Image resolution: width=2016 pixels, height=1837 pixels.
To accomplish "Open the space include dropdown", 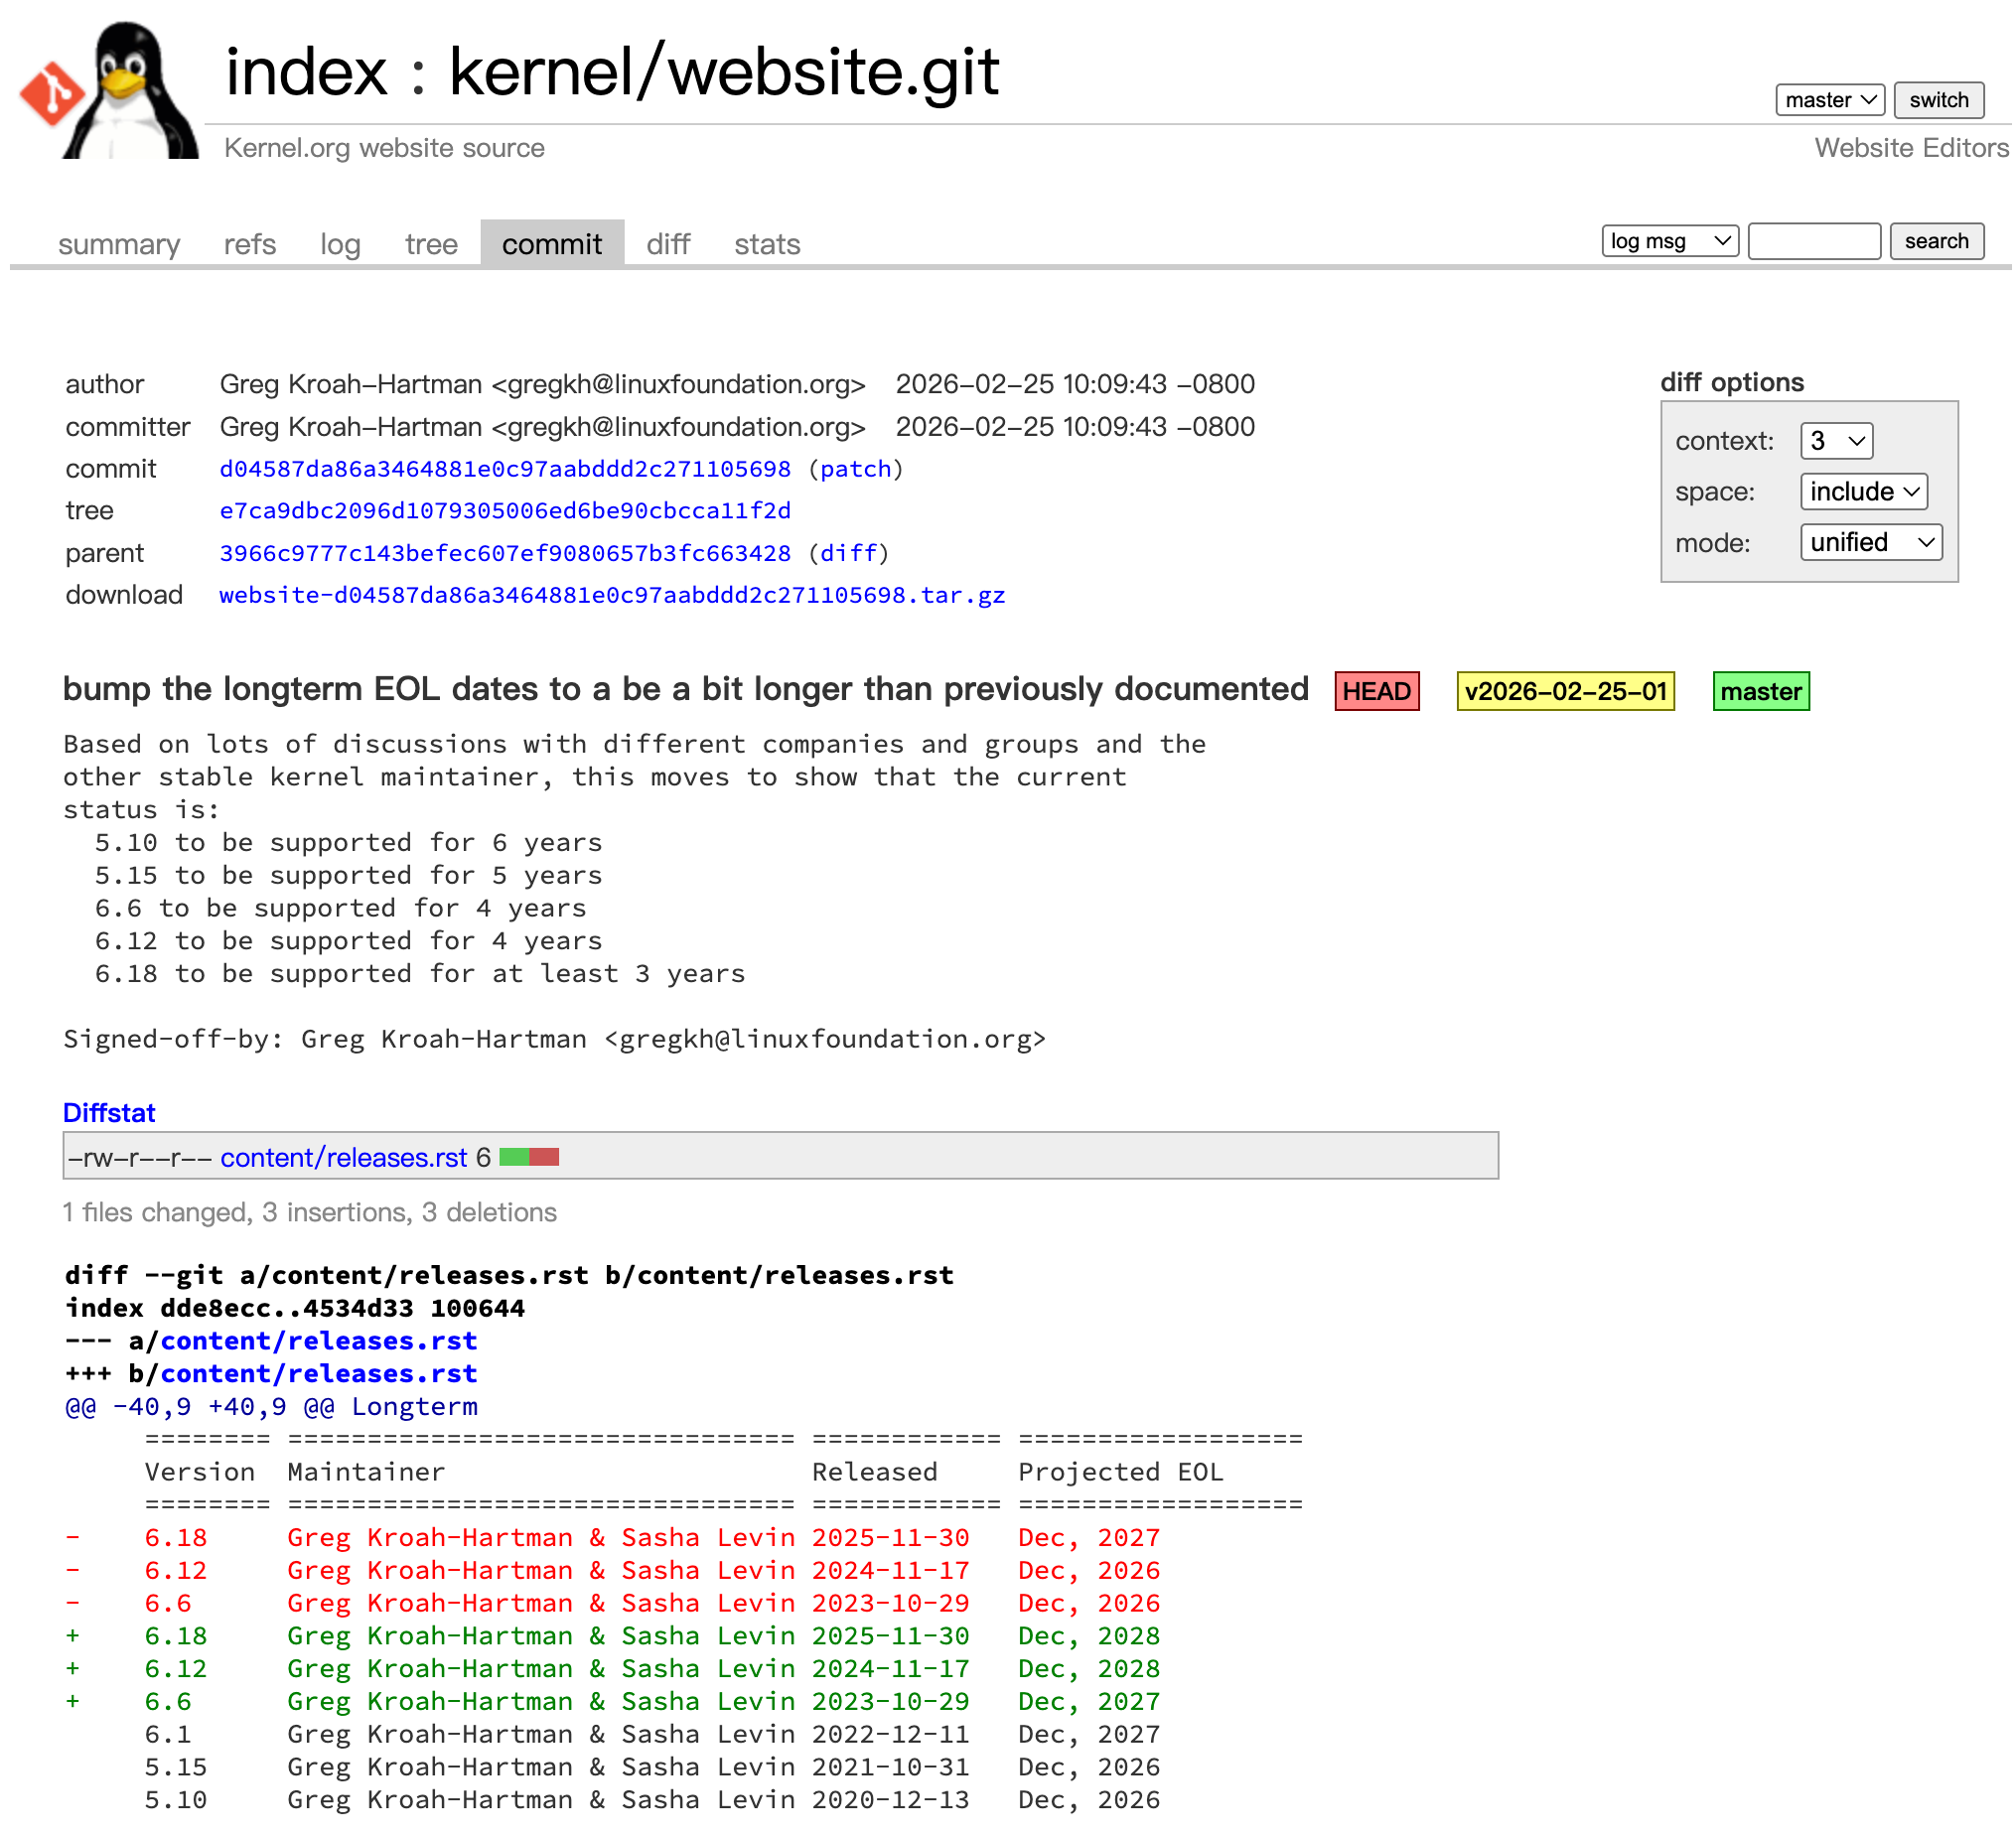I will (1867, 492).
